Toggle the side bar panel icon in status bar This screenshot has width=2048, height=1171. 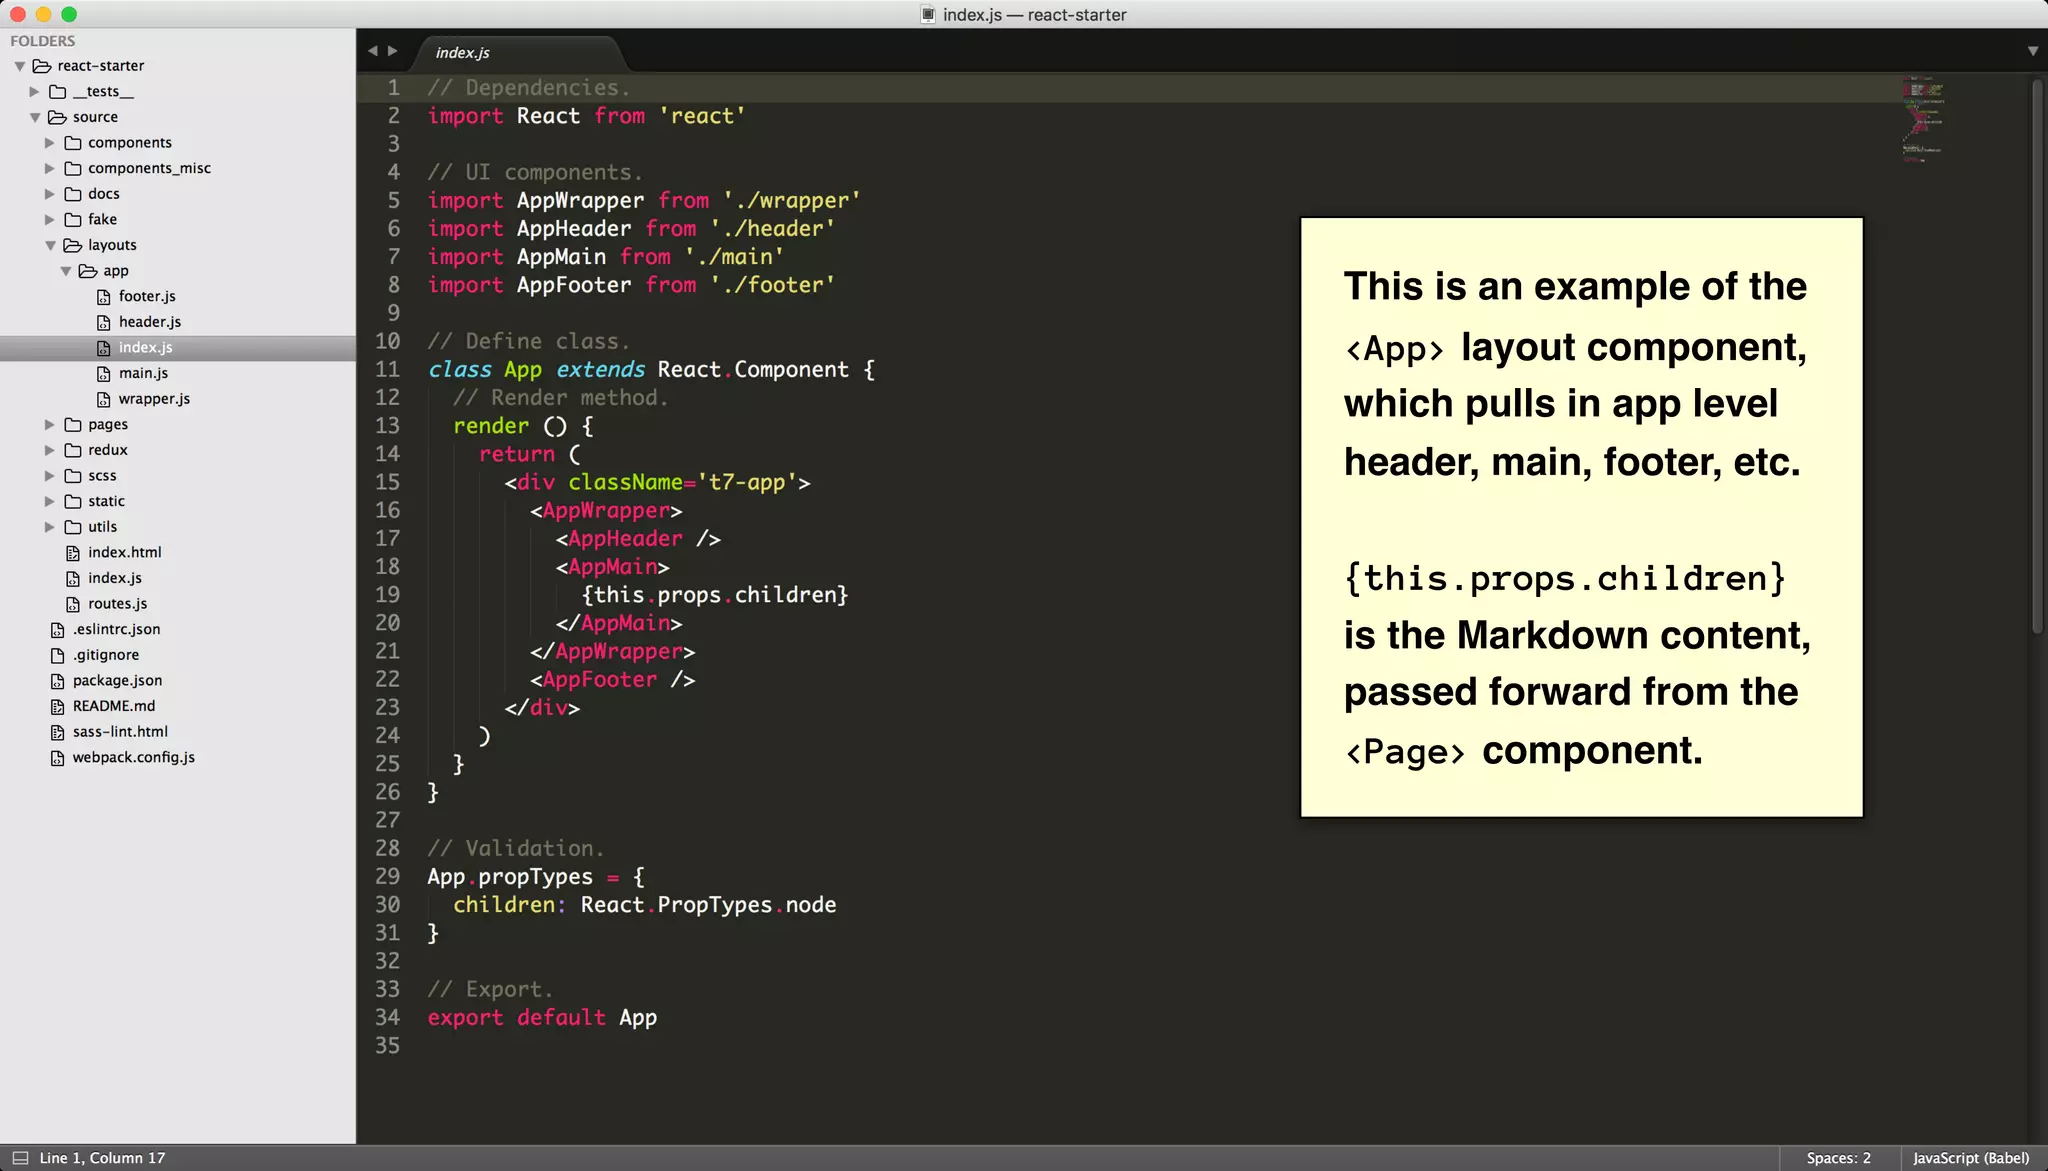click(20, 1158)
